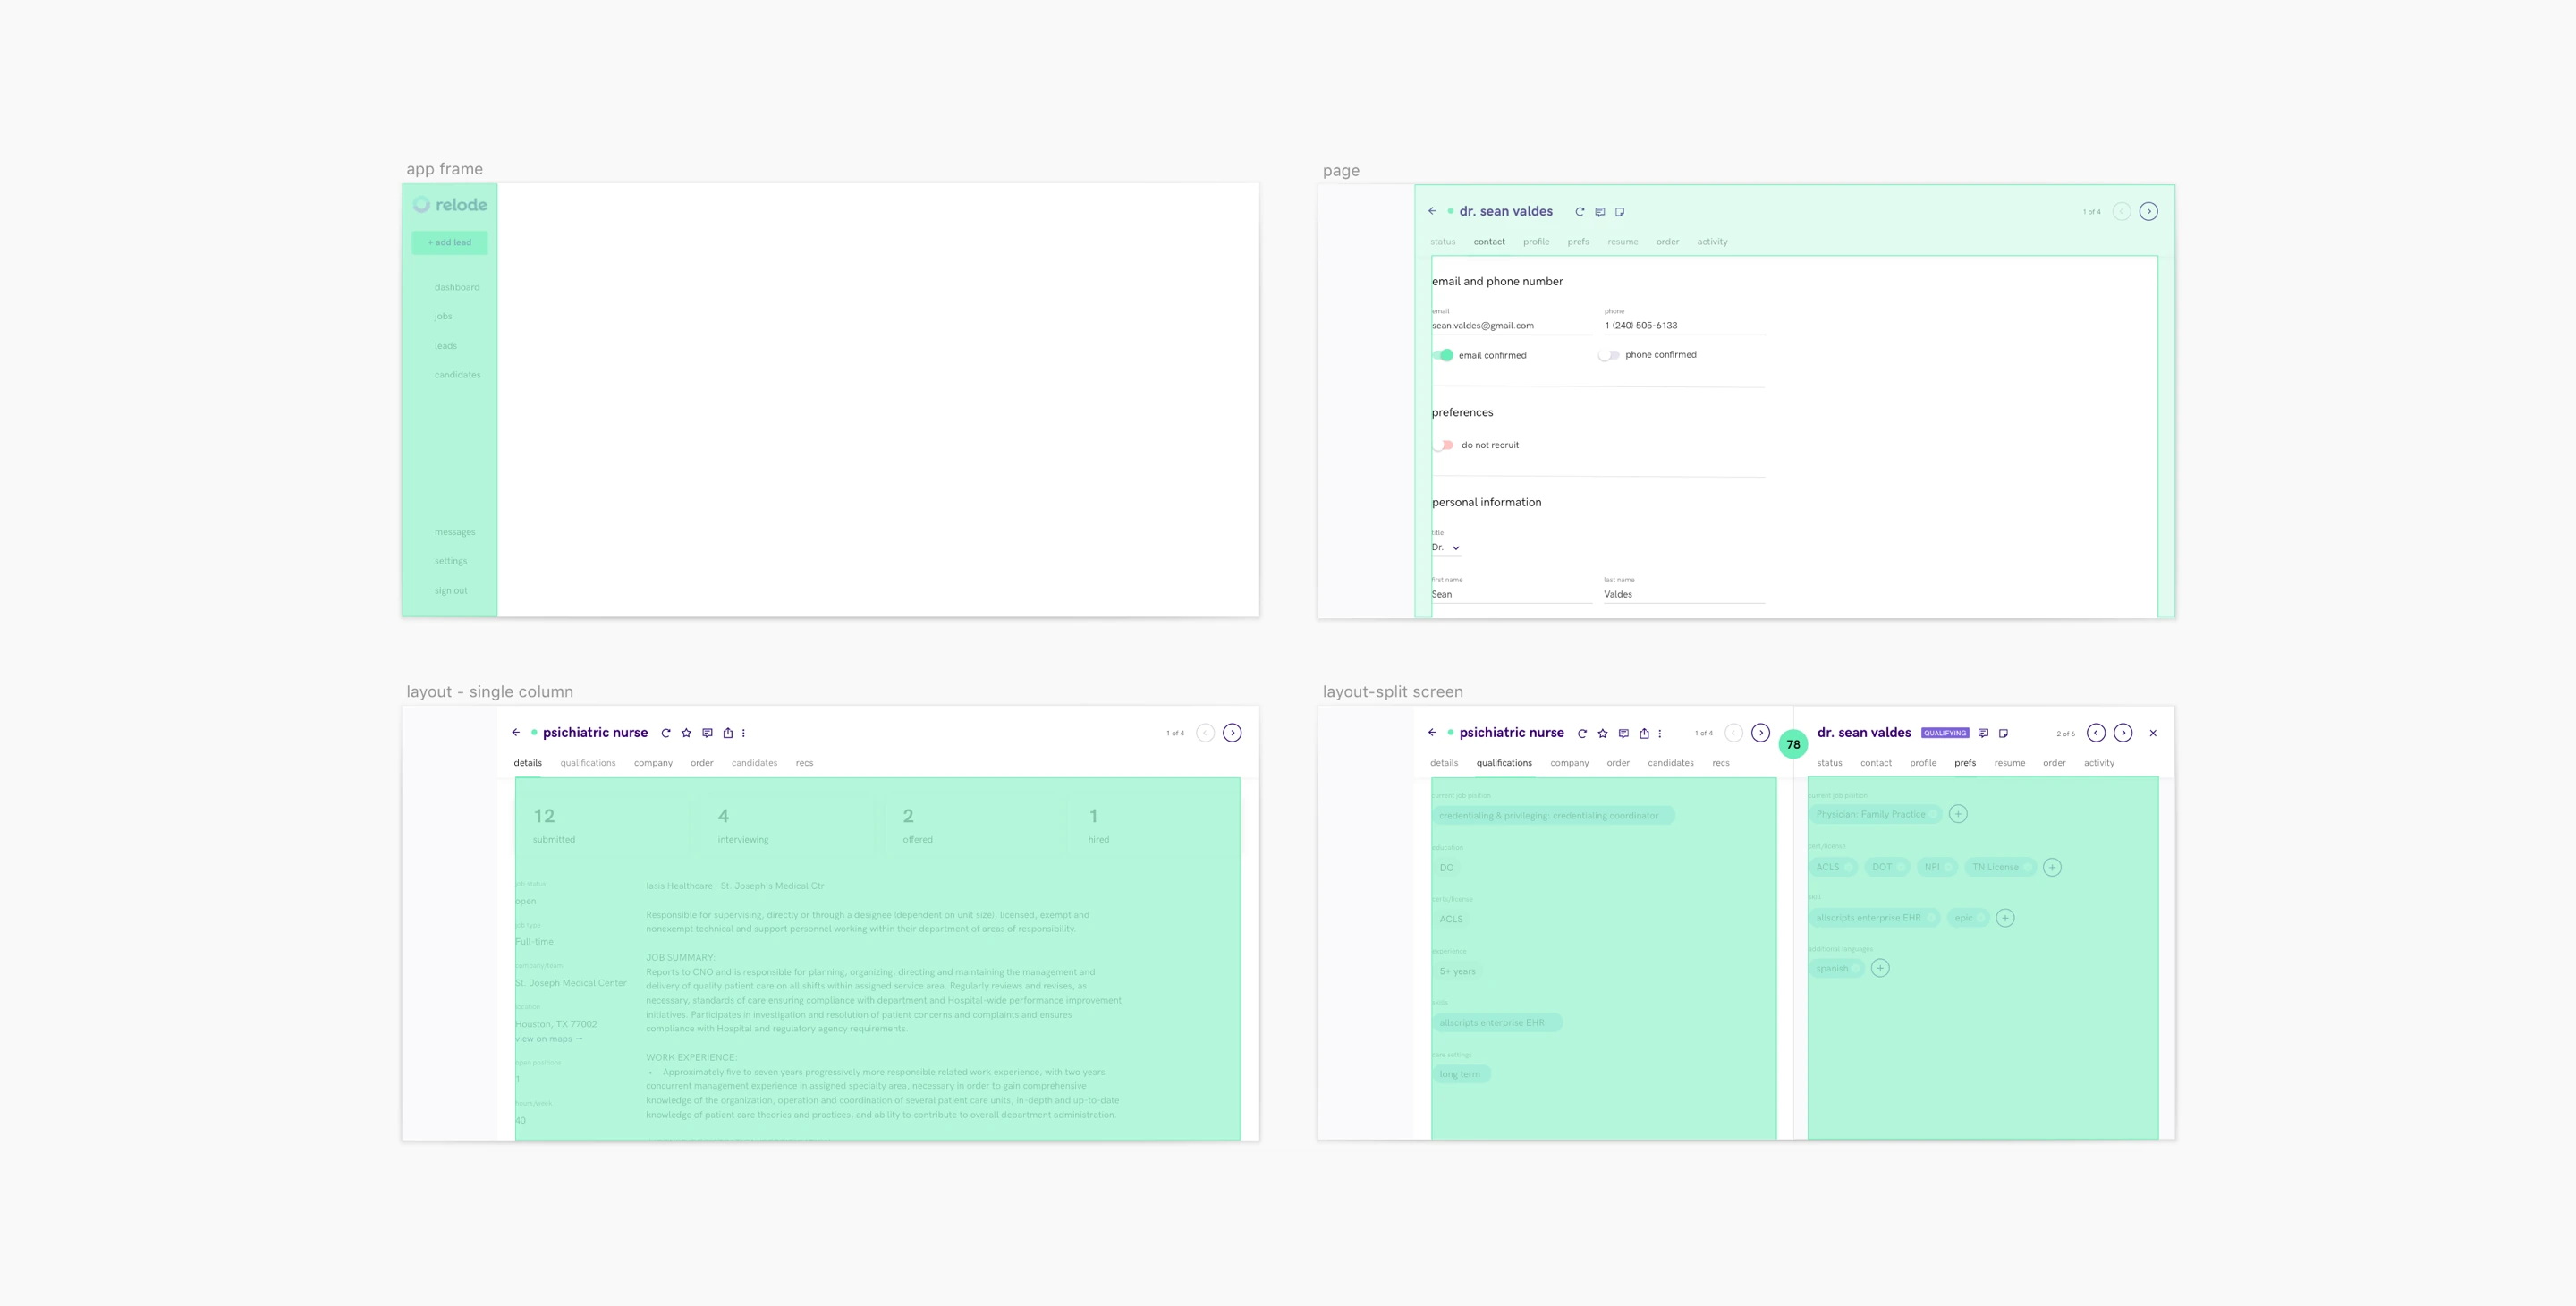Screen dimensions: 2576x1306
Task: Open recs tab in single column layout
Action: click(804, 763)
